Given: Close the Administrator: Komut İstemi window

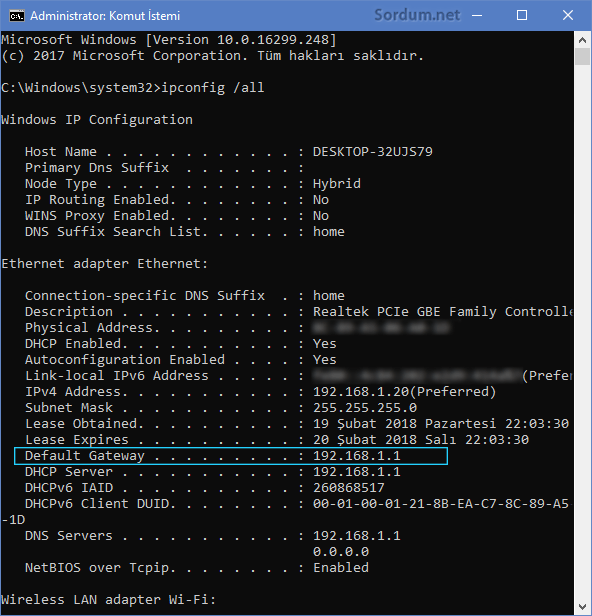Looking at the screenshot, I should (x=568, y=16).
